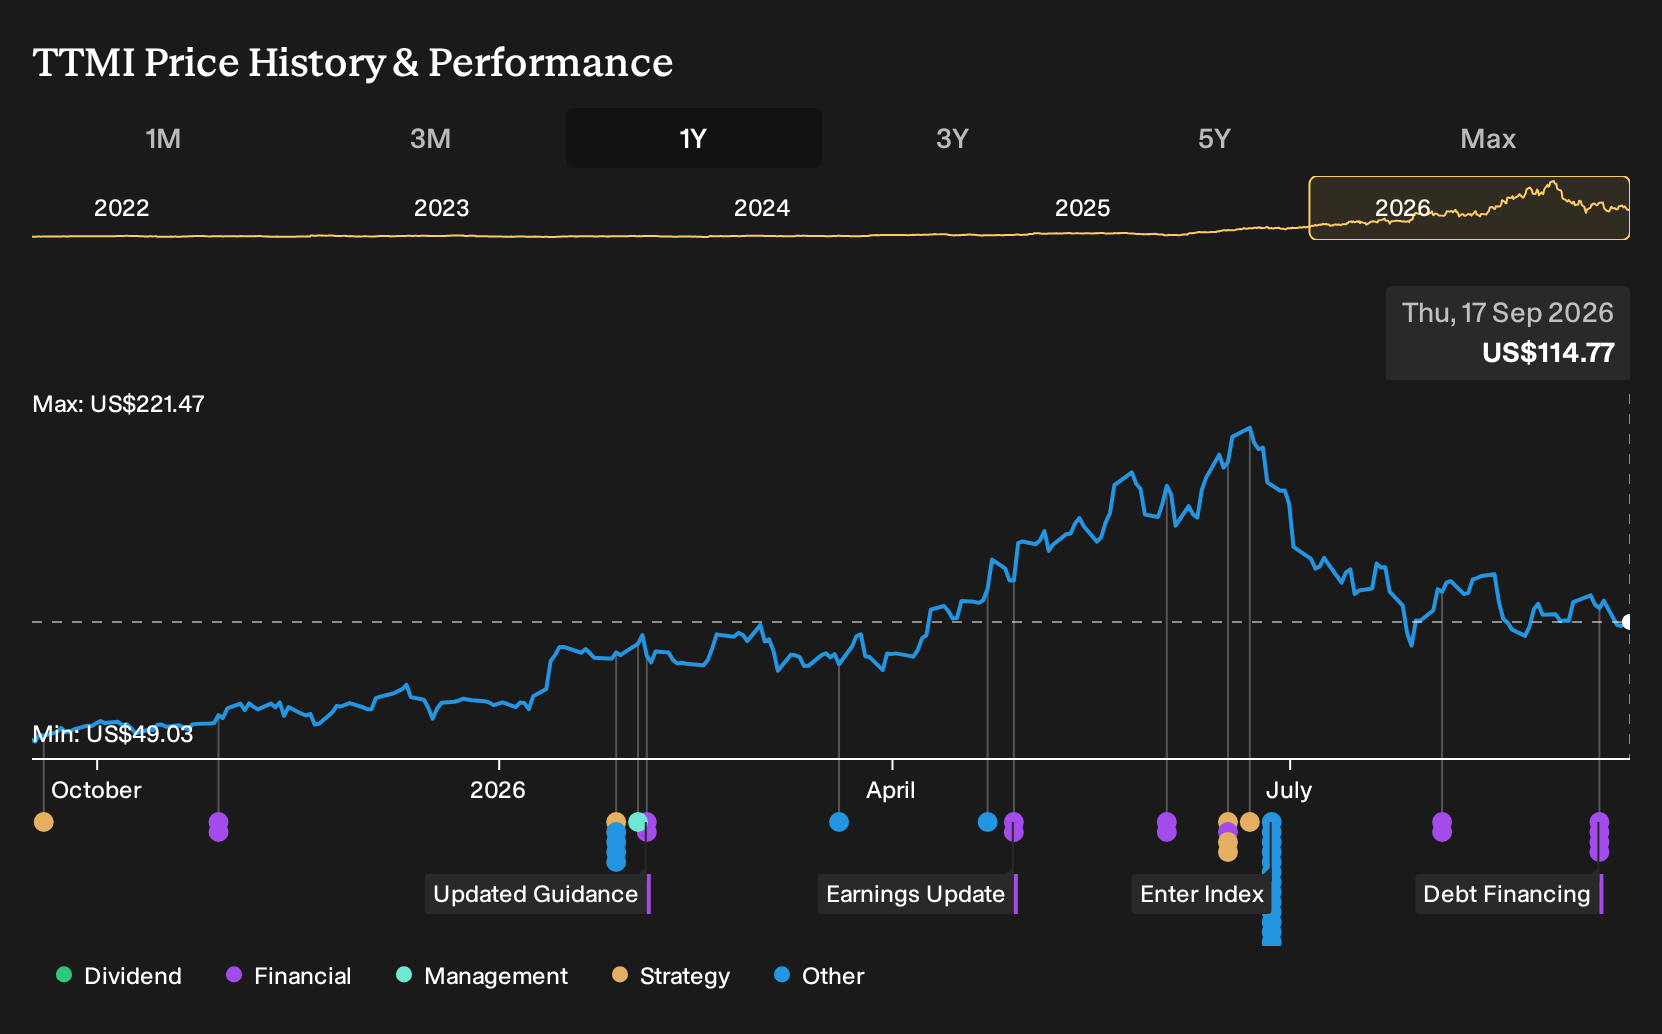
Task: Toggle the Other legend filter
Action: 819,976
